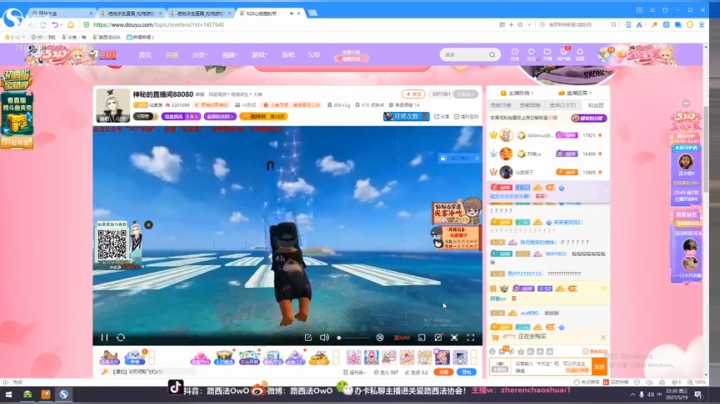Open the notification bell icon in header
Viewport: 720px width, 404px height.
click(580, 54)
